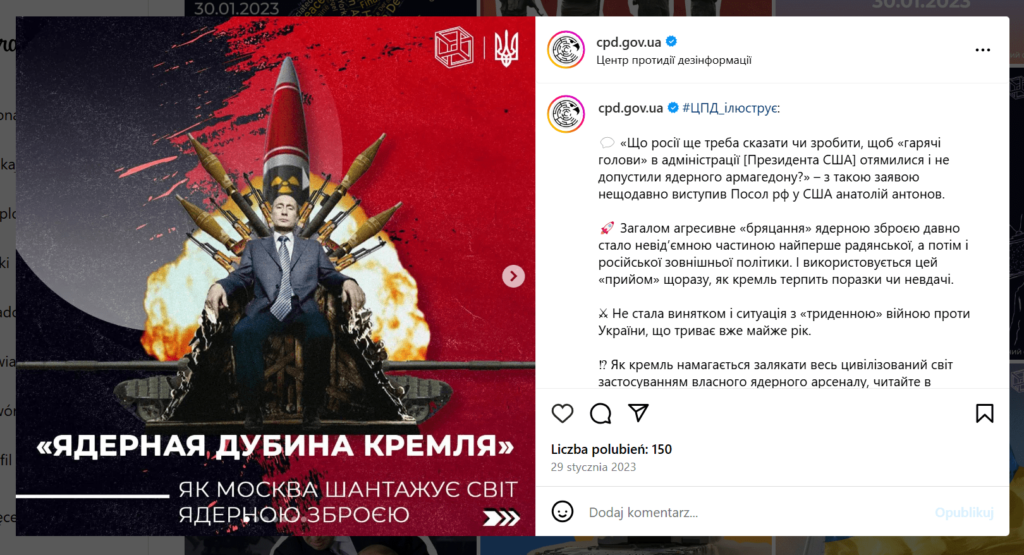Open the emoji picker smiley icon
Image resolution: width=1024 pixels, height=555 pixels.
562,511
